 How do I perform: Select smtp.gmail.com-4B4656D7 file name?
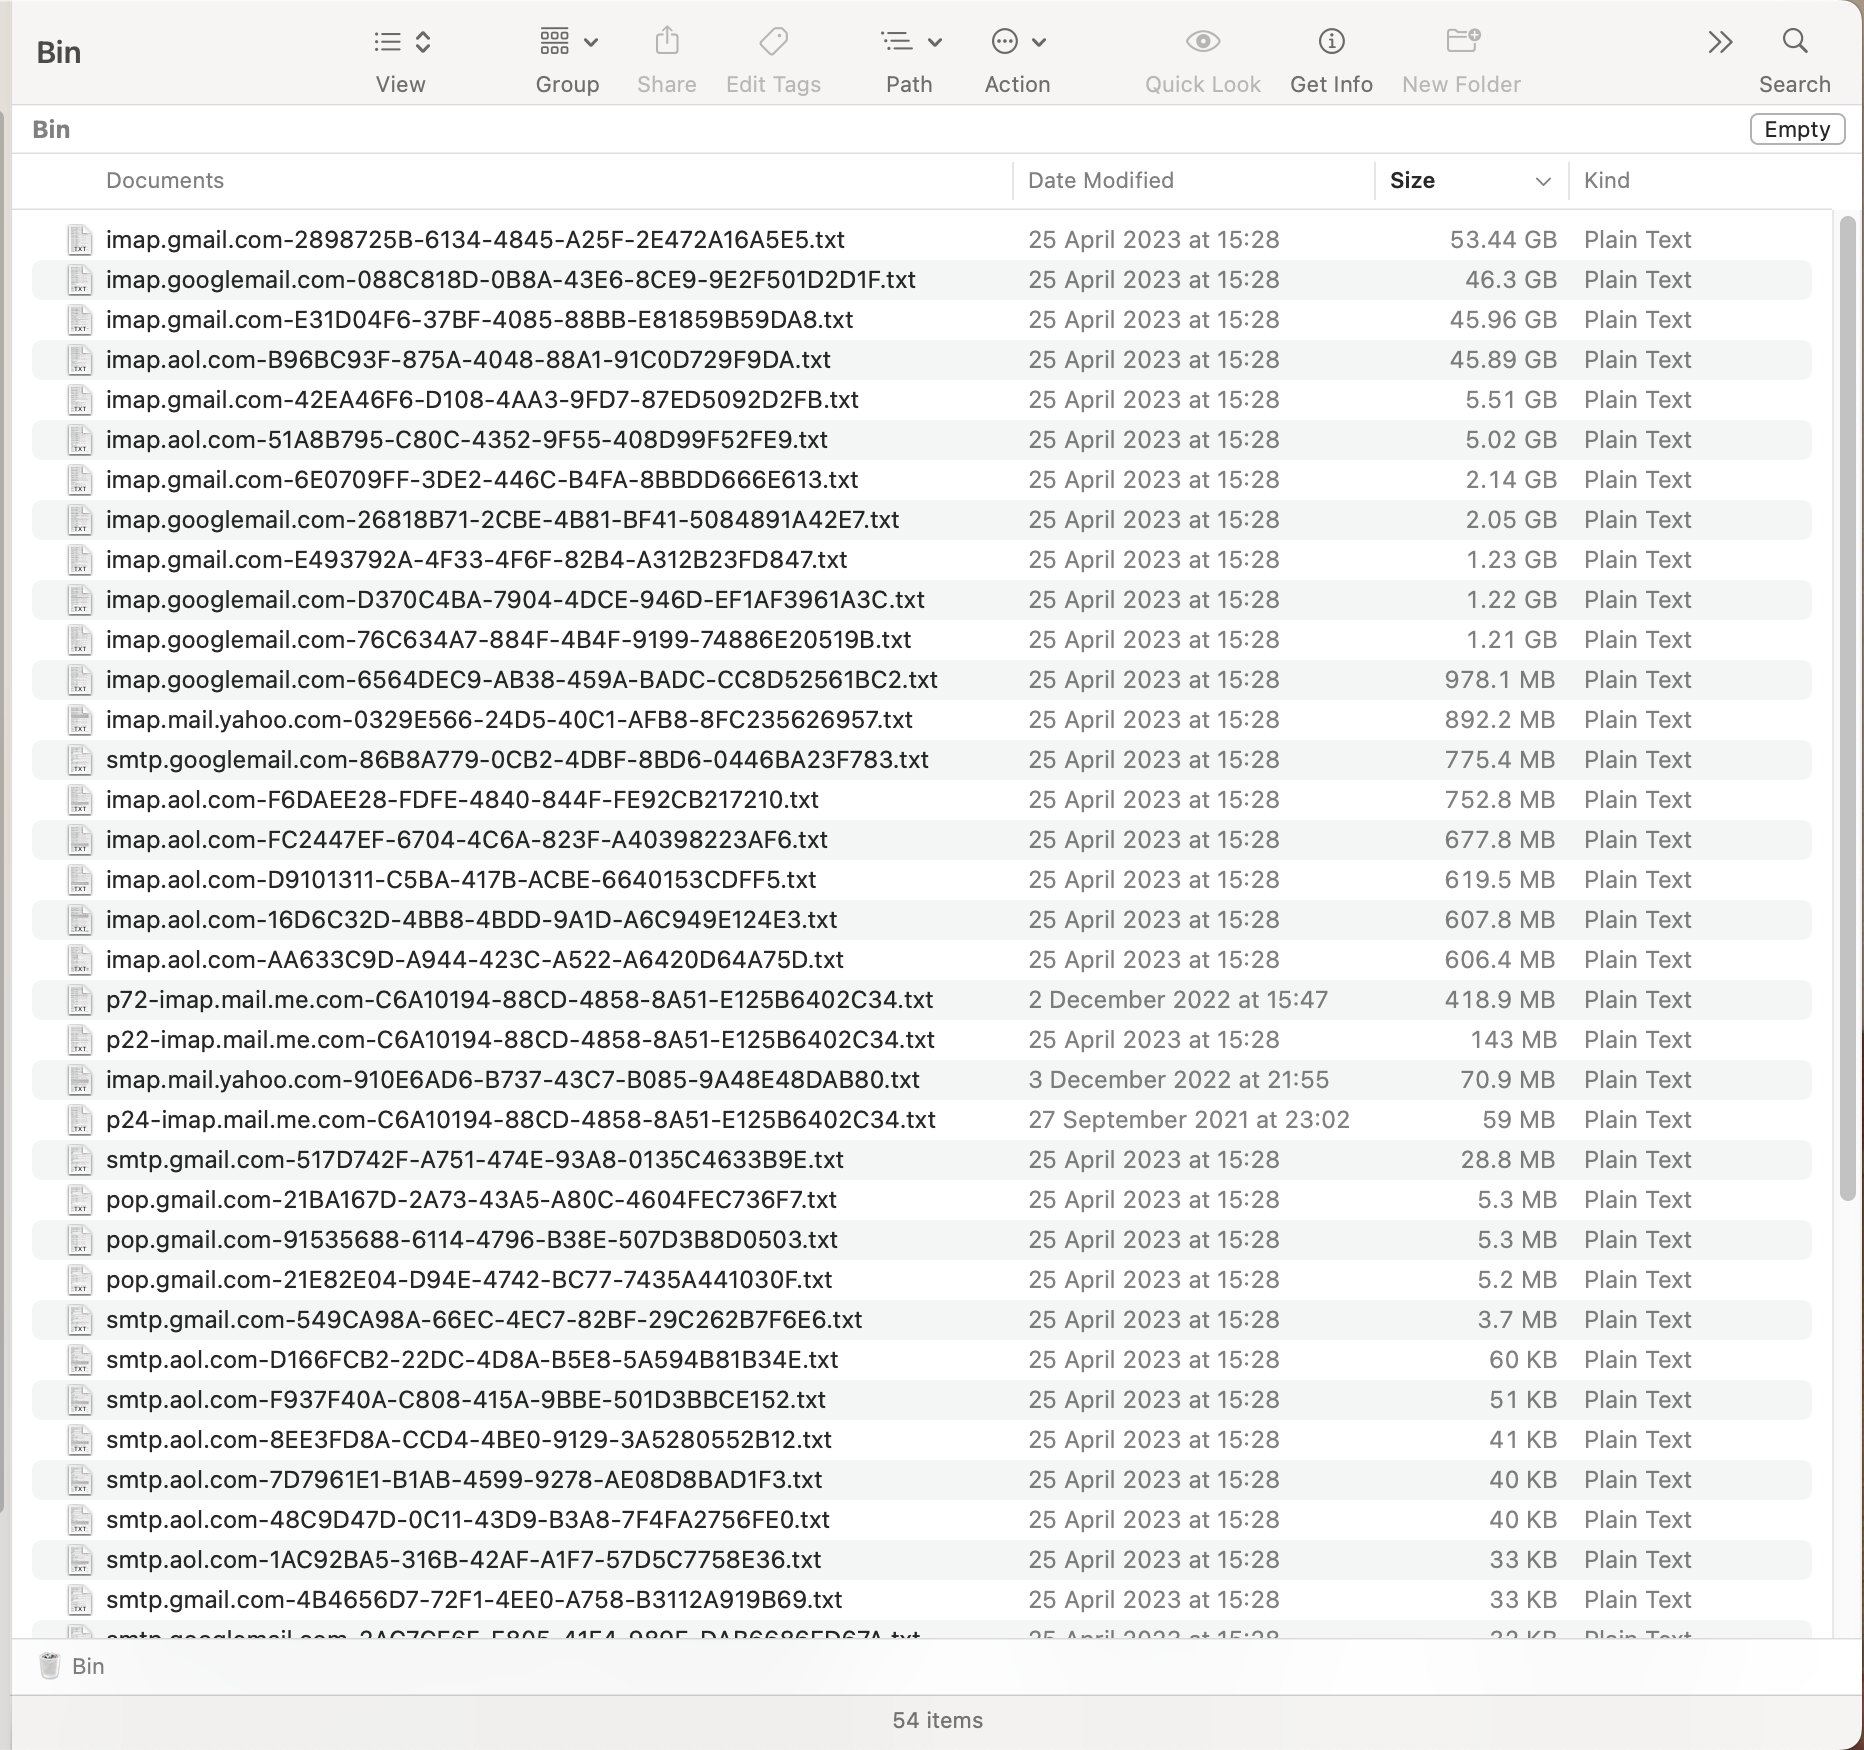tap(474, 1600)
